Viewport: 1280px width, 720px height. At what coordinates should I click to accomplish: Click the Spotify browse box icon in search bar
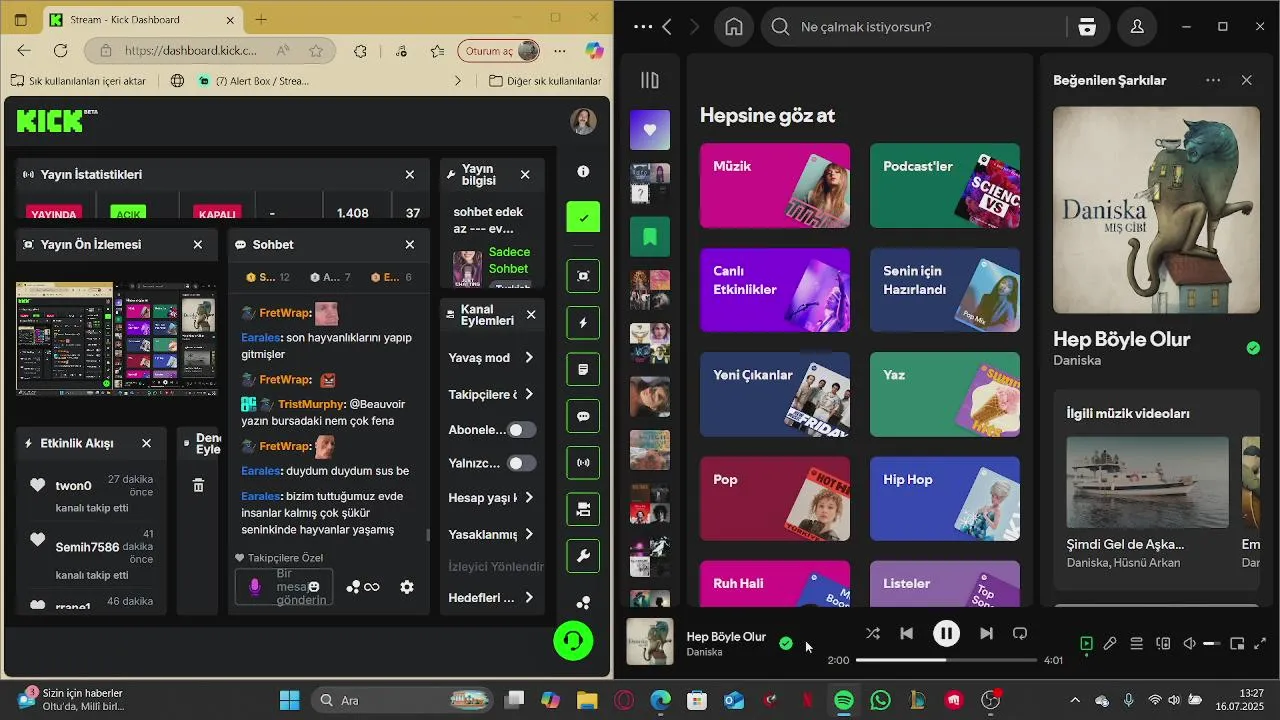point(1087,27)
